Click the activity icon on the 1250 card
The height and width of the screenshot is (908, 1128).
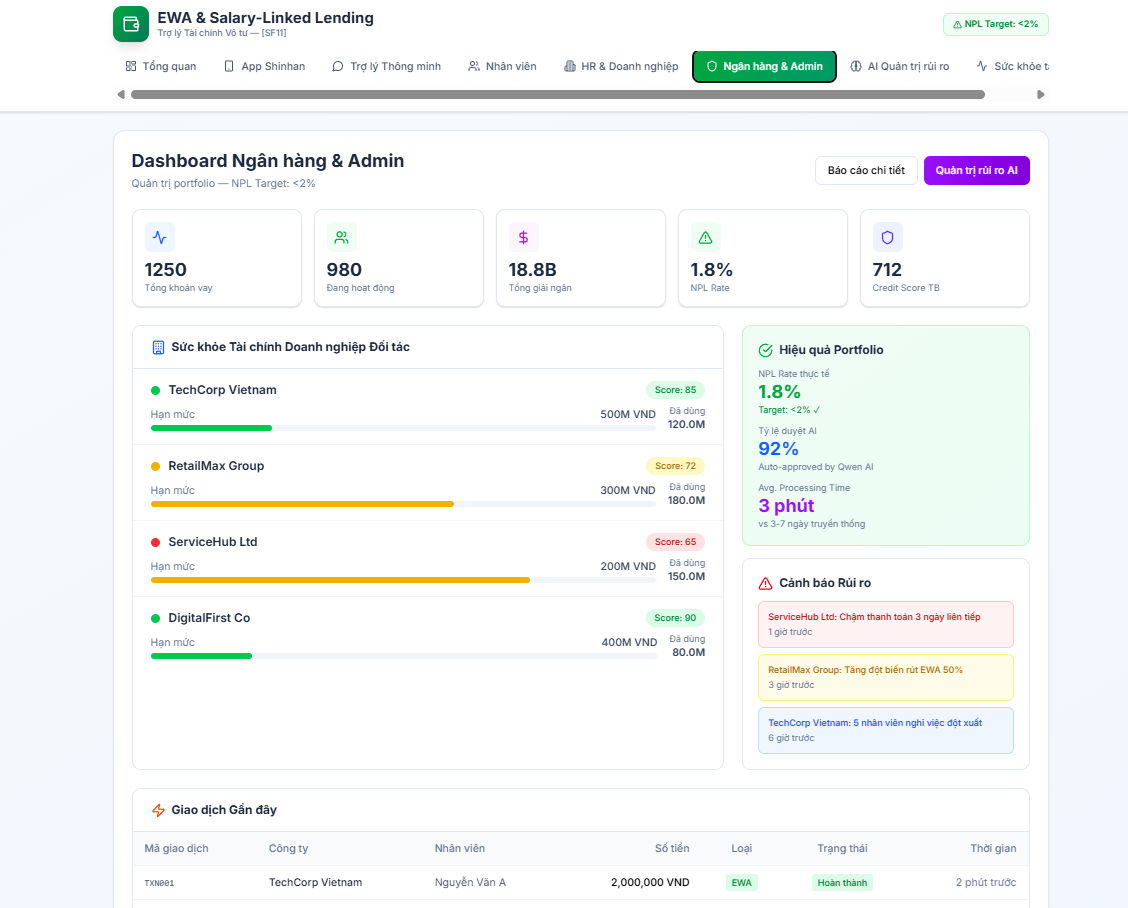click(160, 237)
